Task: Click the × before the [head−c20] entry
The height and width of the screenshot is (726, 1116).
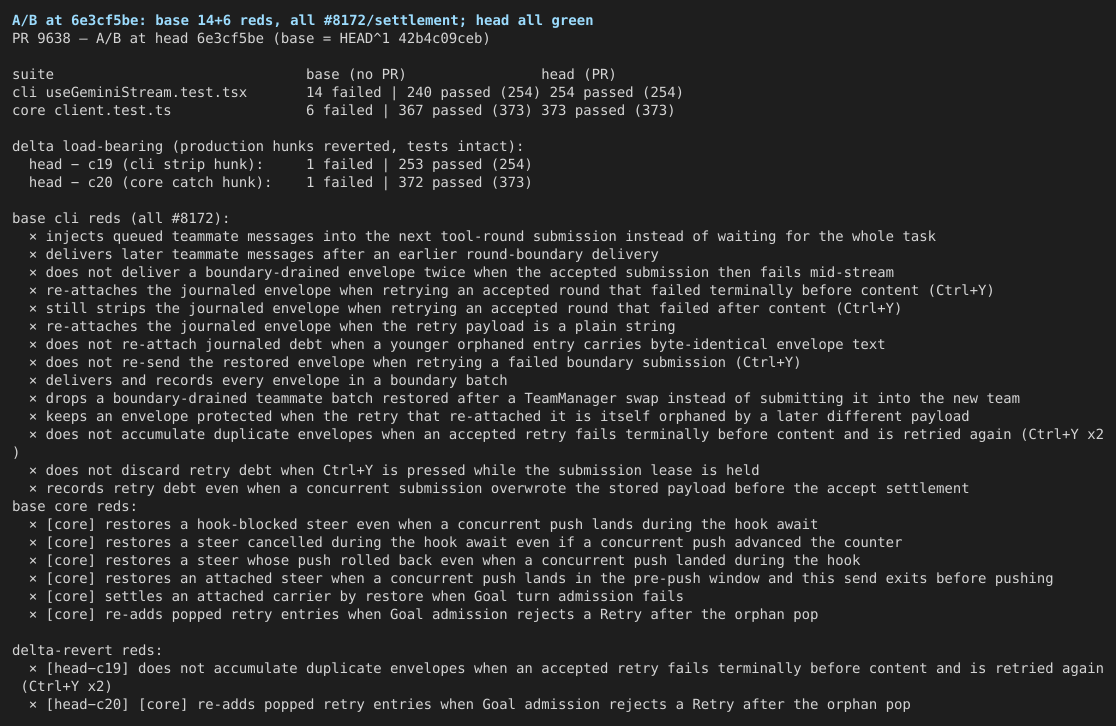Action: (33, 705)
